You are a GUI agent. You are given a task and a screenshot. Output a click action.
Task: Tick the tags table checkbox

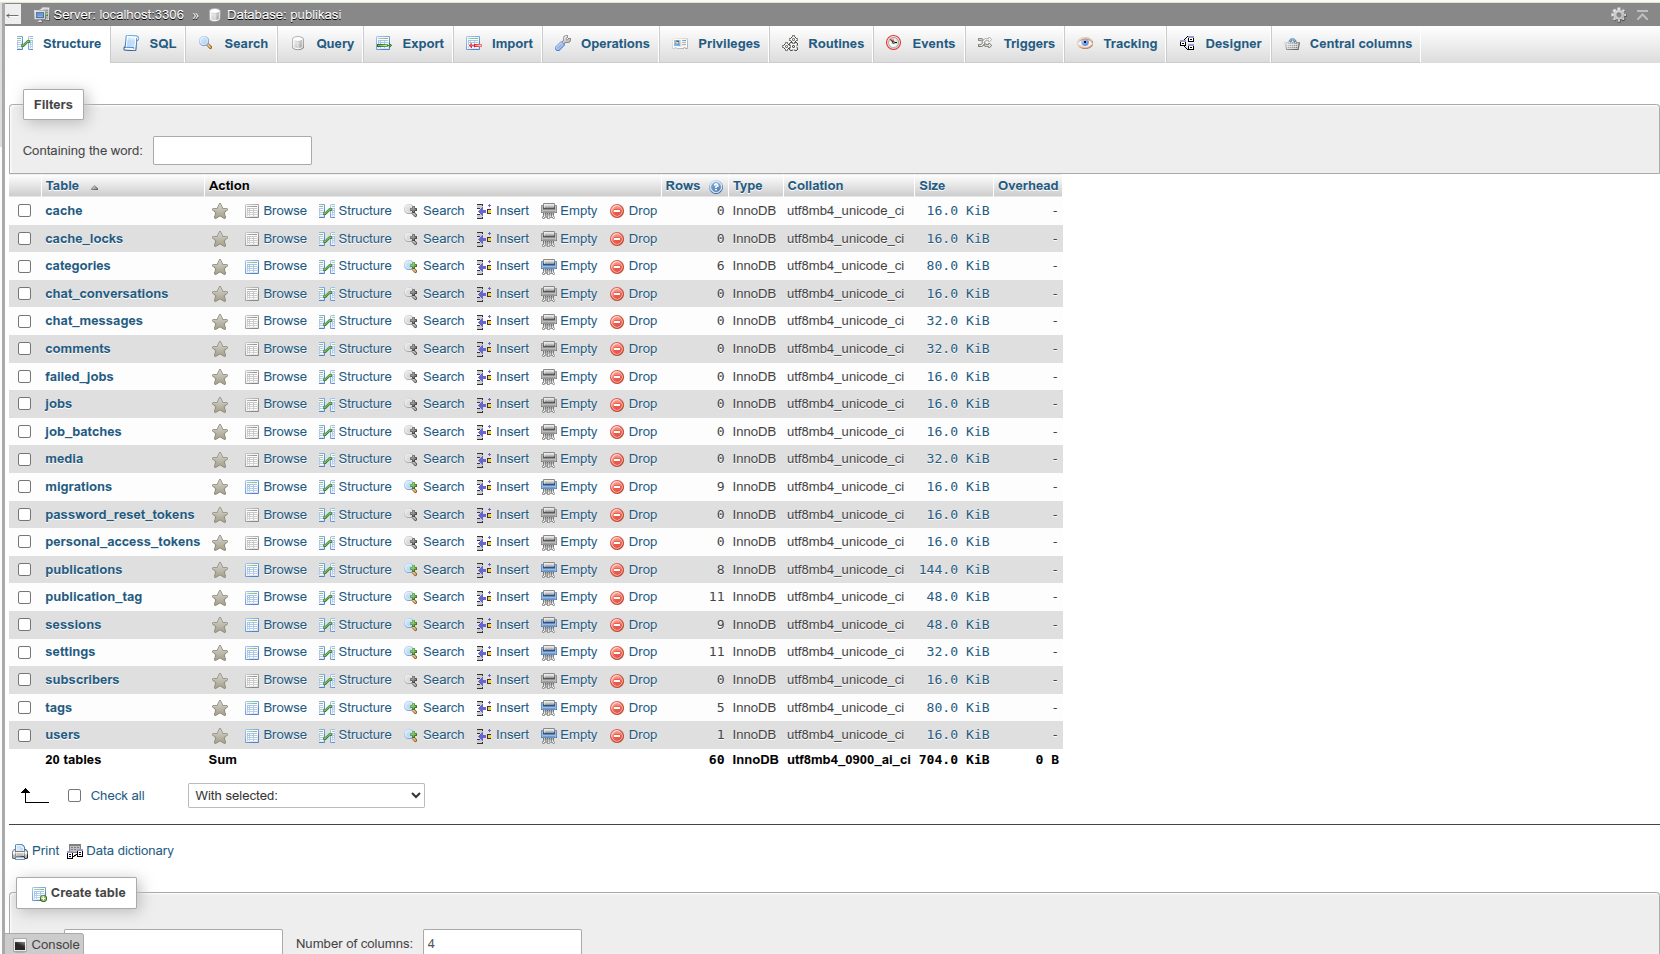coord(25,708)
